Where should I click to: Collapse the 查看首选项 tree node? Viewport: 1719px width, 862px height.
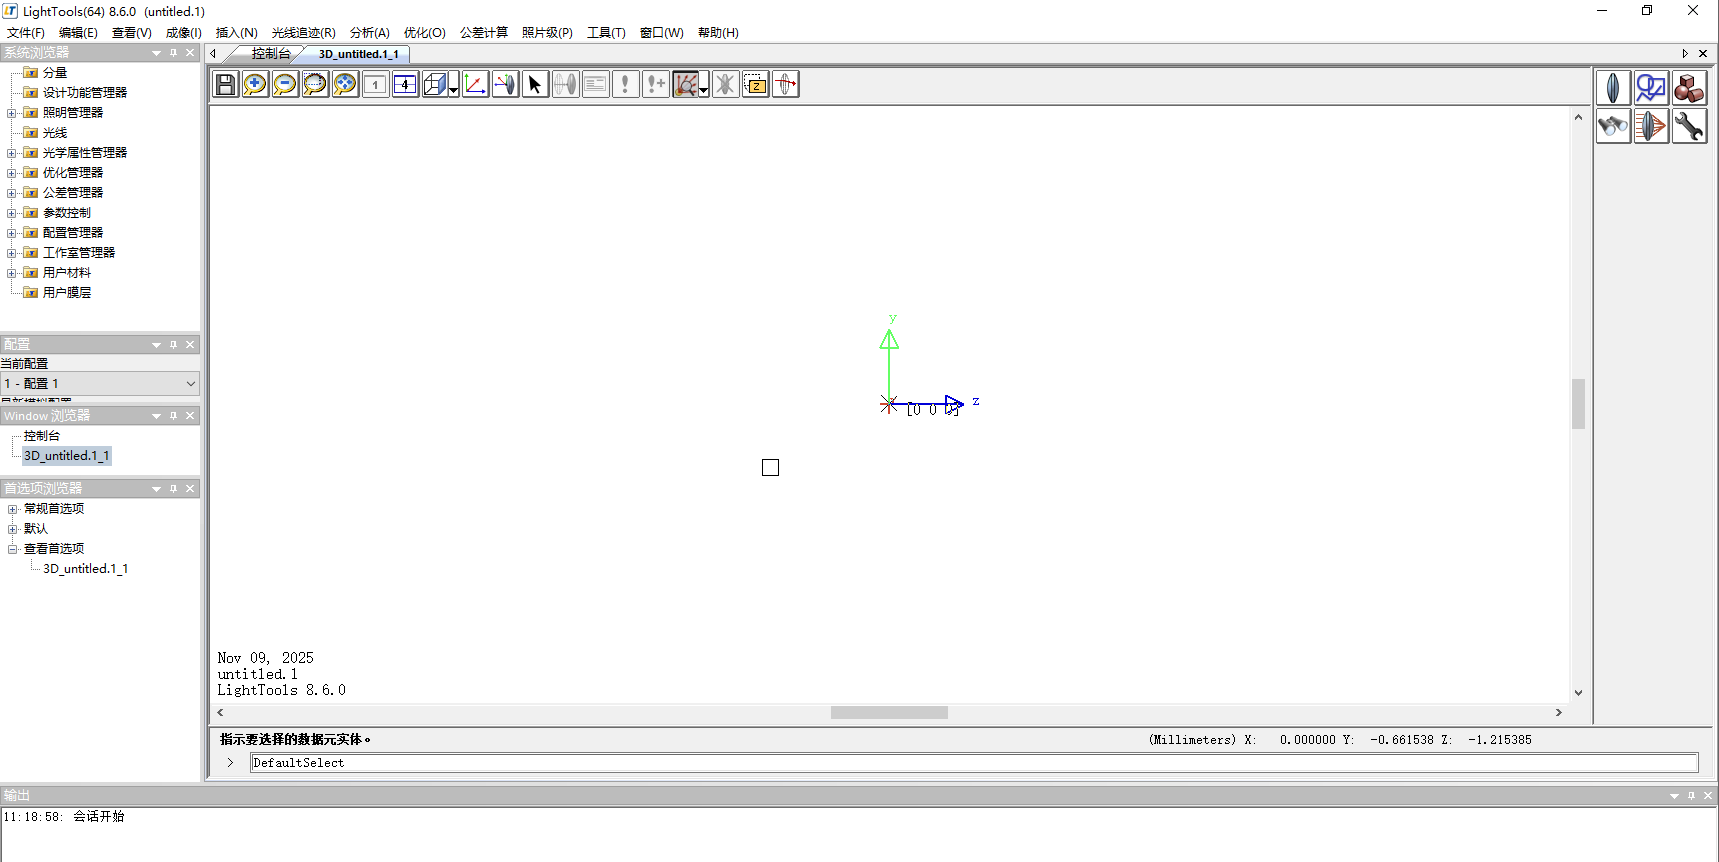coord(12,549)
